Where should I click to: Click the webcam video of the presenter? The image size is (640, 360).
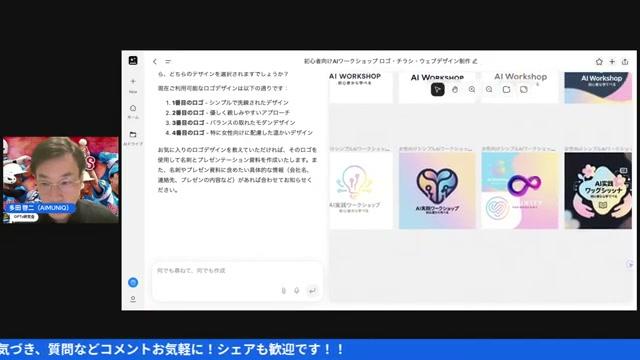pyautogui.click(x=61, y=180)
